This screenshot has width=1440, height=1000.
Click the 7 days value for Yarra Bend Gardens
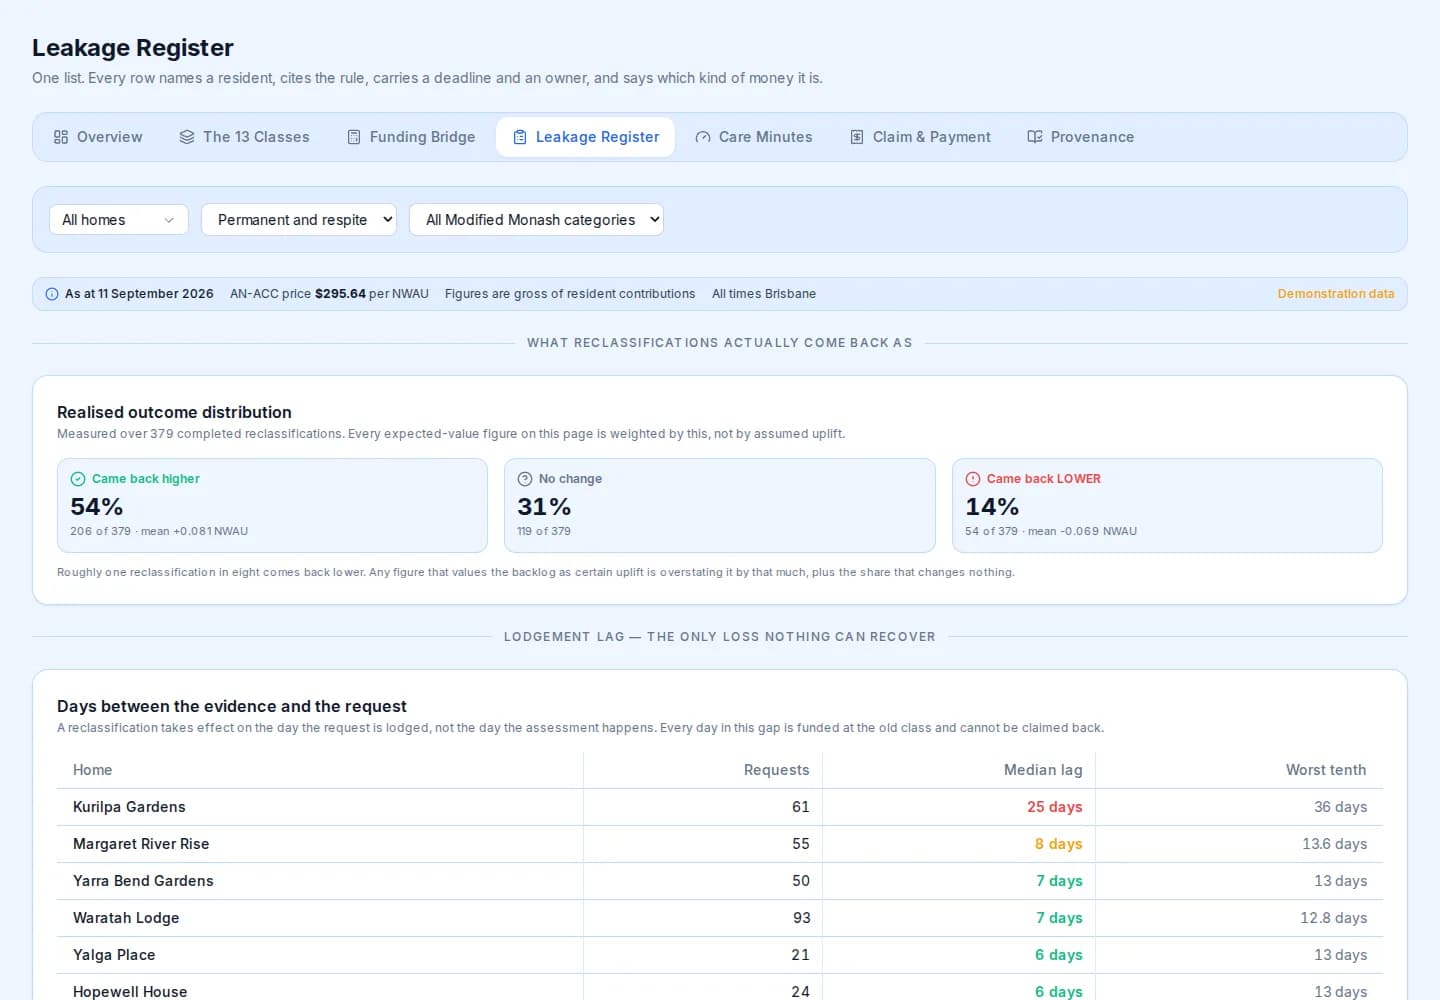(1059, 881)
